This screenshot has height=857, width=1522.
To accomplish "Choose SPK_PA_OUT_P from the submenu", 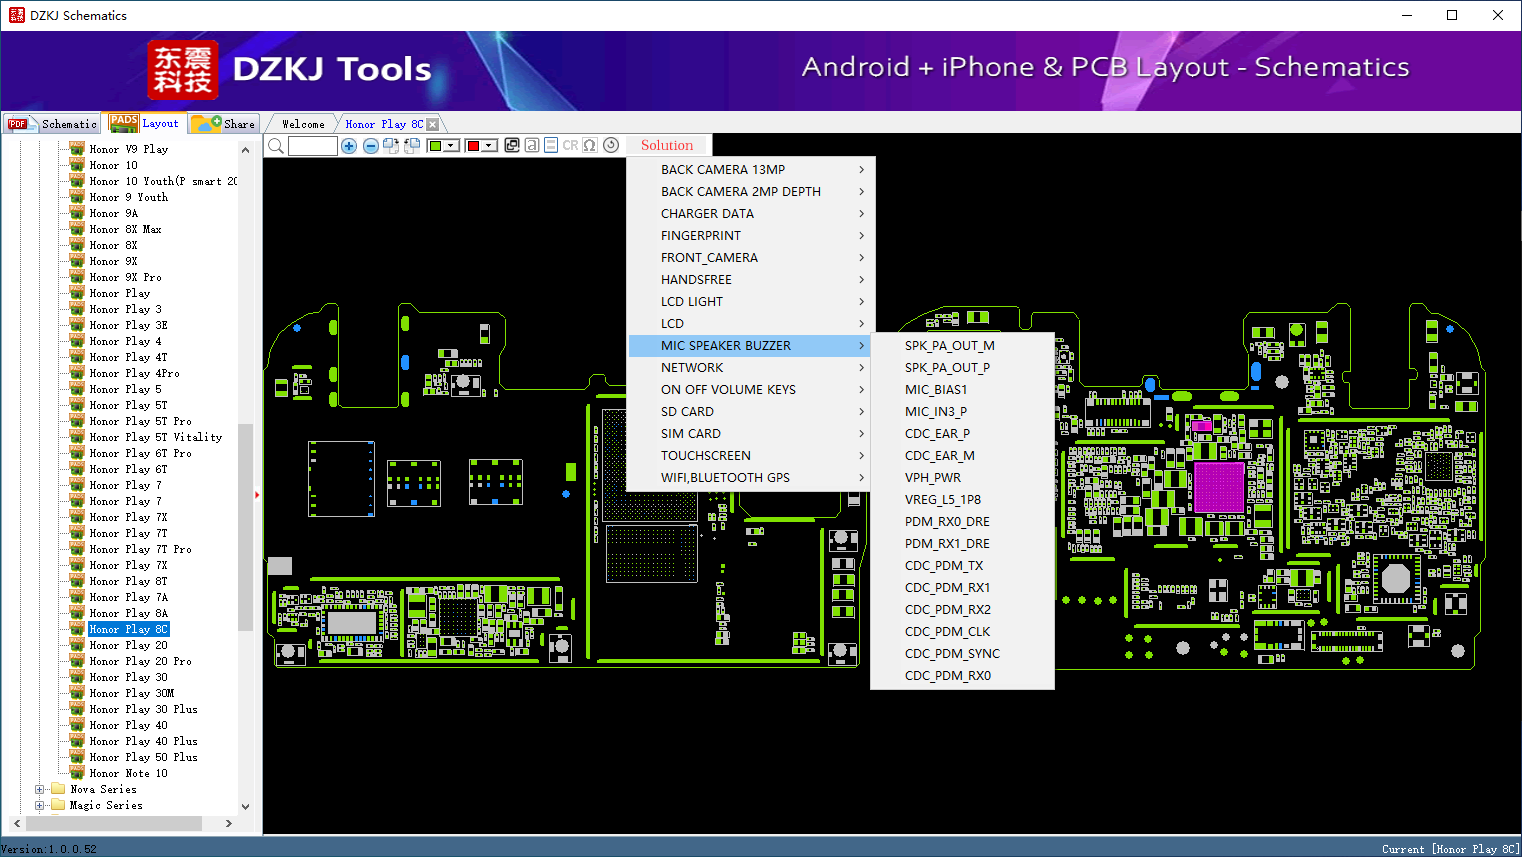I will [962, 367].
